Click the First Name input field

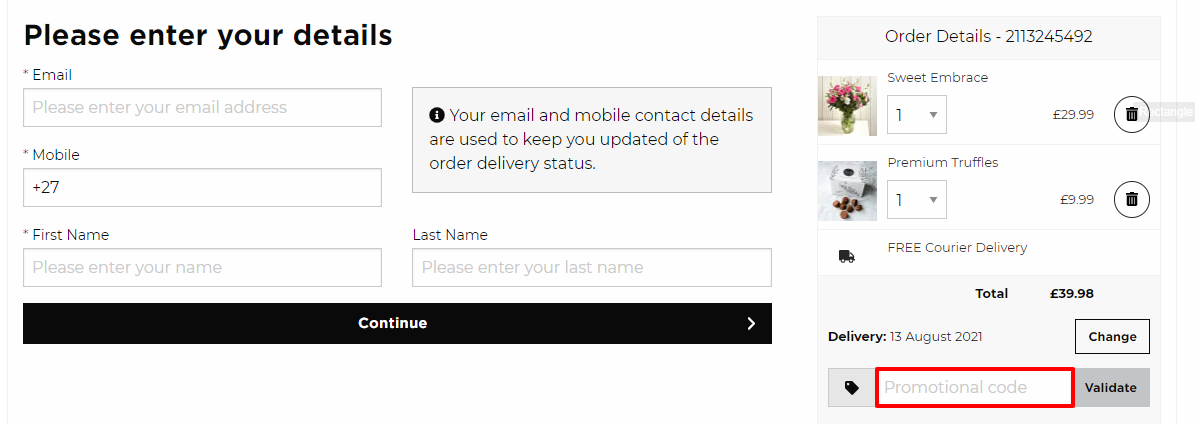pyautogui.click(x=202, y=268)
